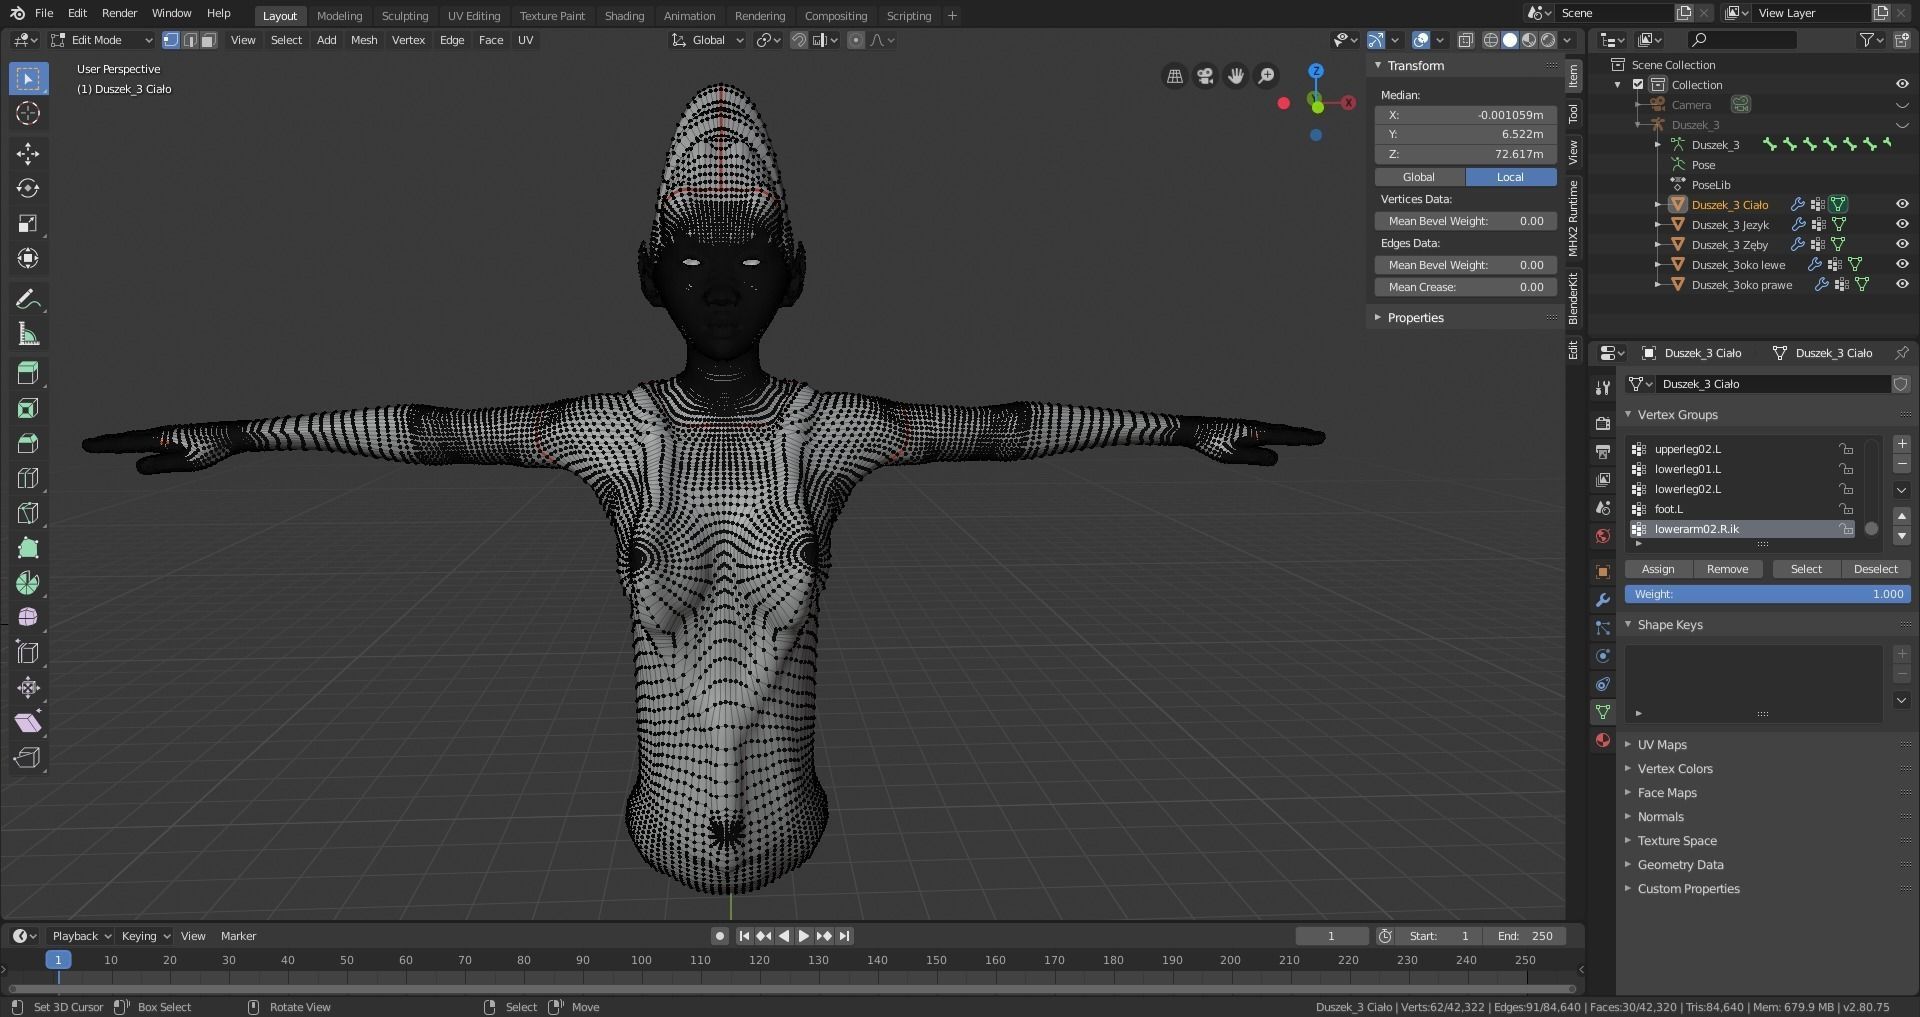Expand the Geometry Data section
The height and width of the screenshot is (1017, 1920).
pos(1680,865)
